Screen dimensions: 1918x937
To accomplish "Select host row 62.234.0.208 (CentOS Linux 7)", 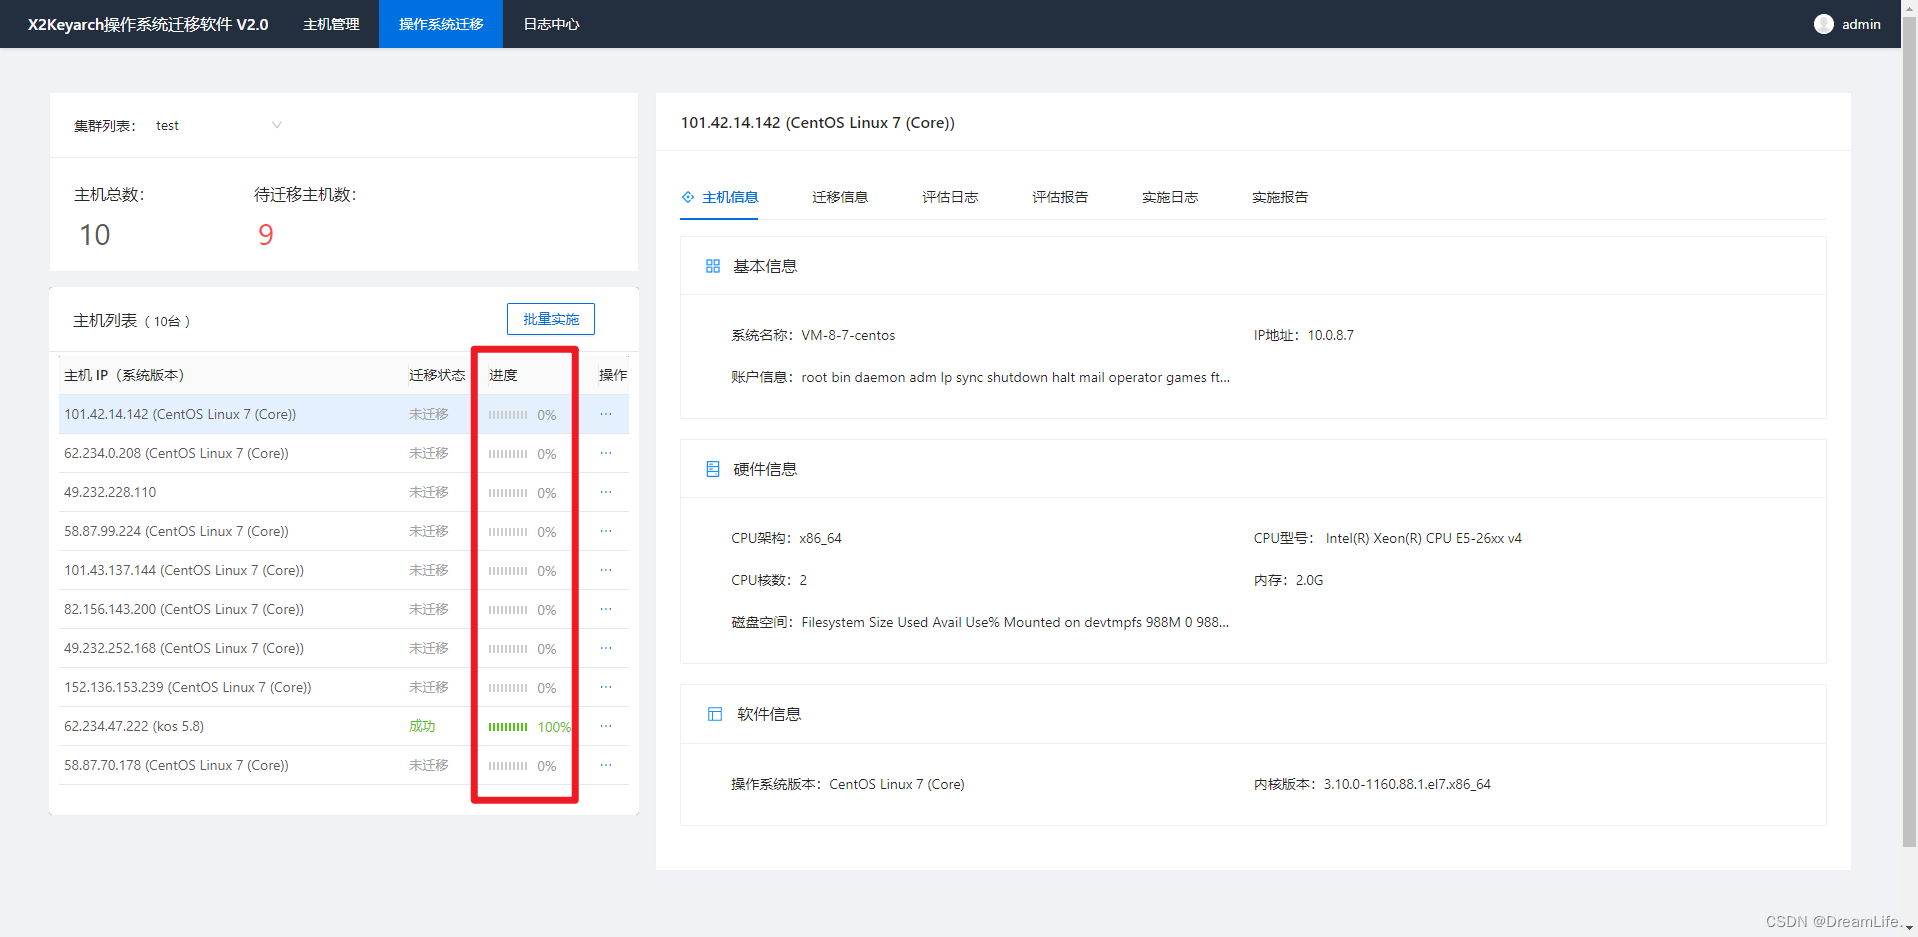I will [344, 453].
